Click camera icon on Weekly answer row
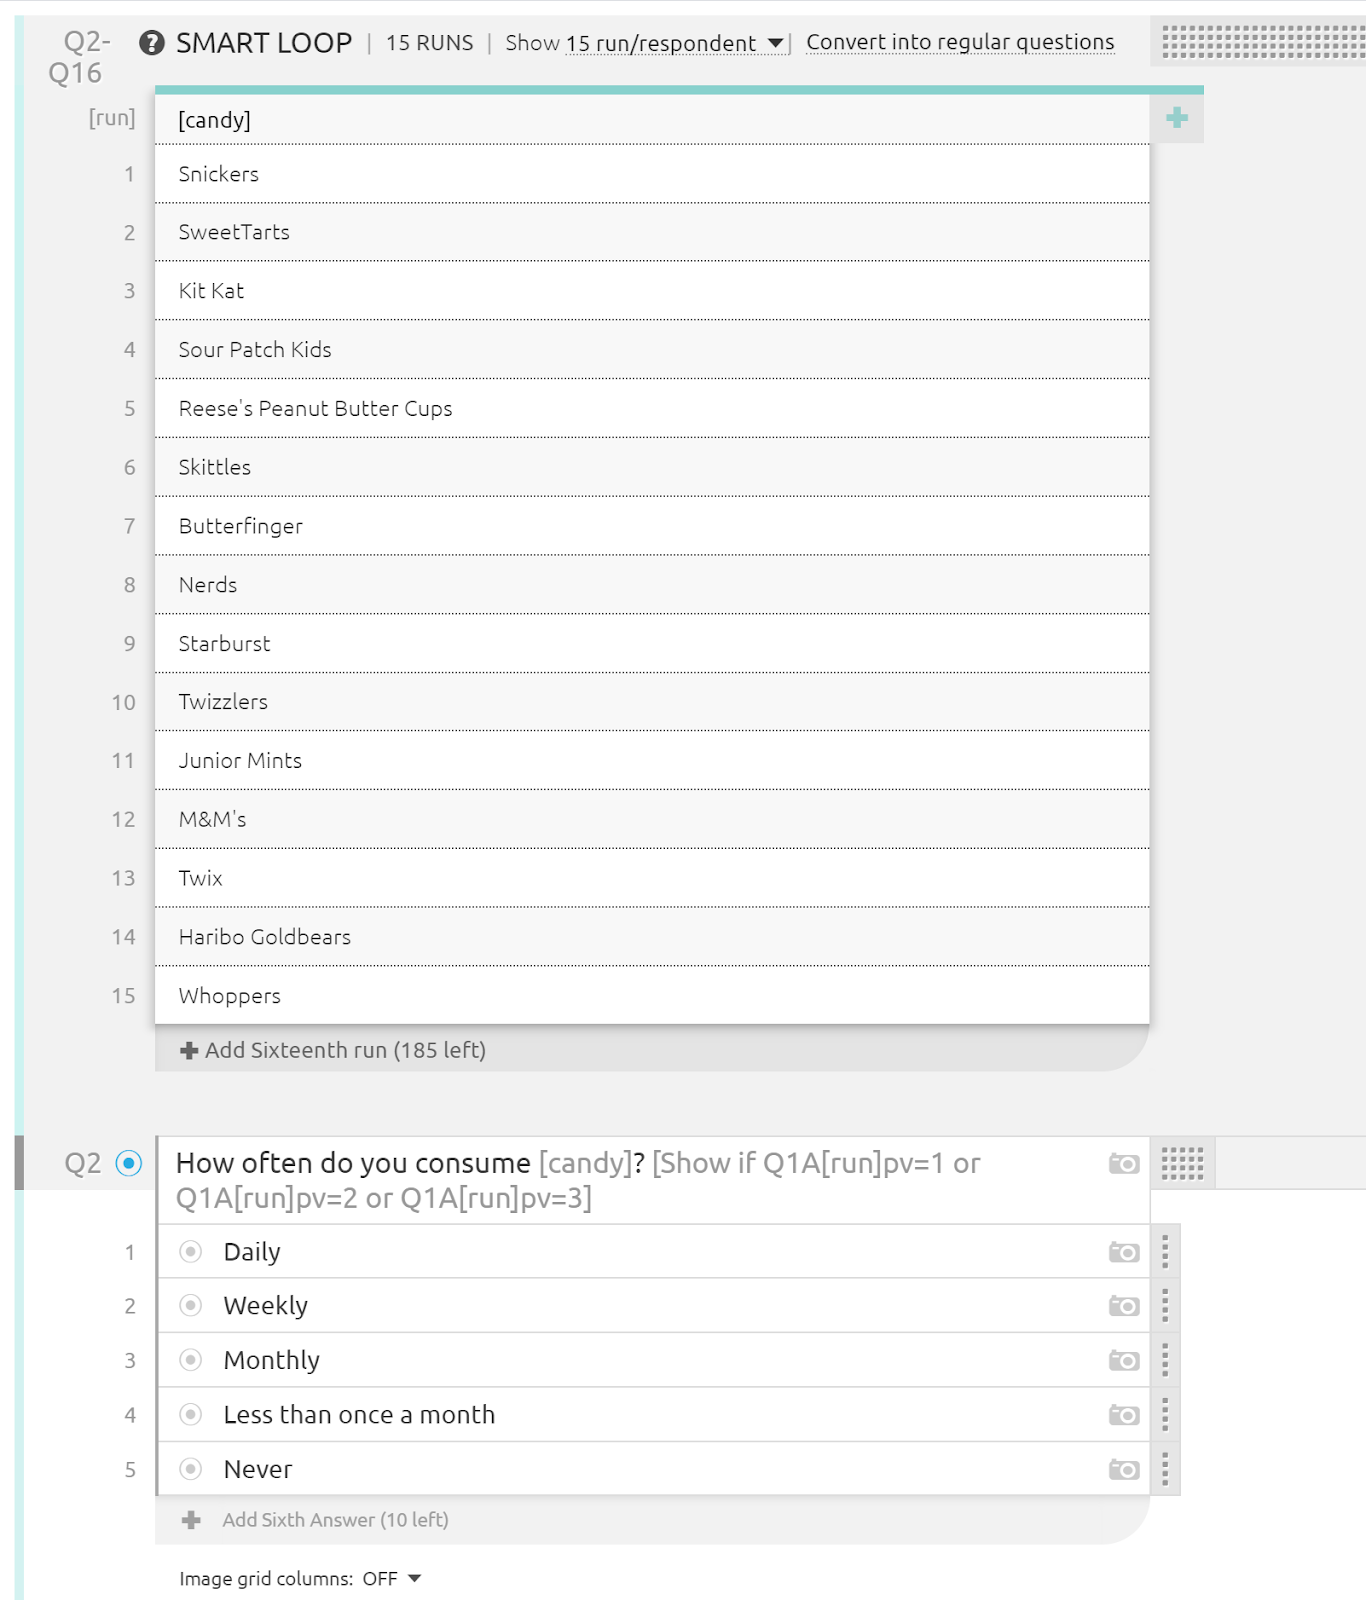This screenshot has width=1366, height=1600. [1124, 1306]
